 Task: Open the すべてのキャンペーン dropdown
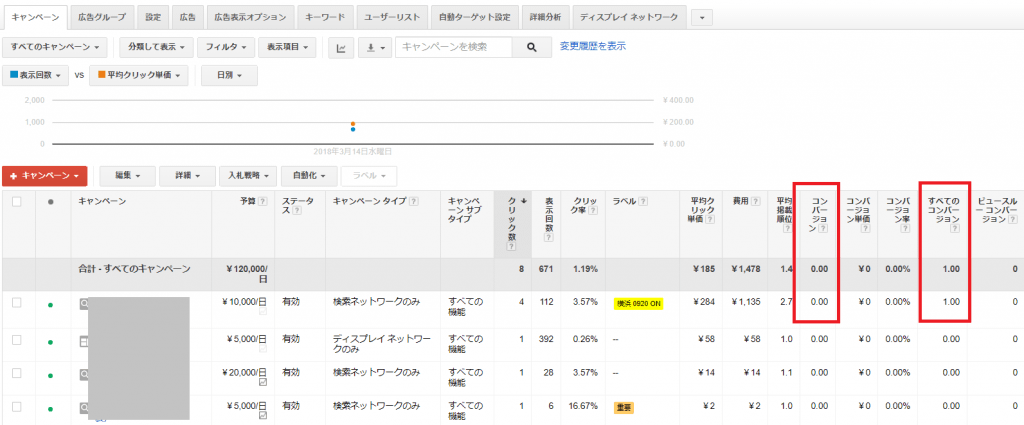coord(55,48)
